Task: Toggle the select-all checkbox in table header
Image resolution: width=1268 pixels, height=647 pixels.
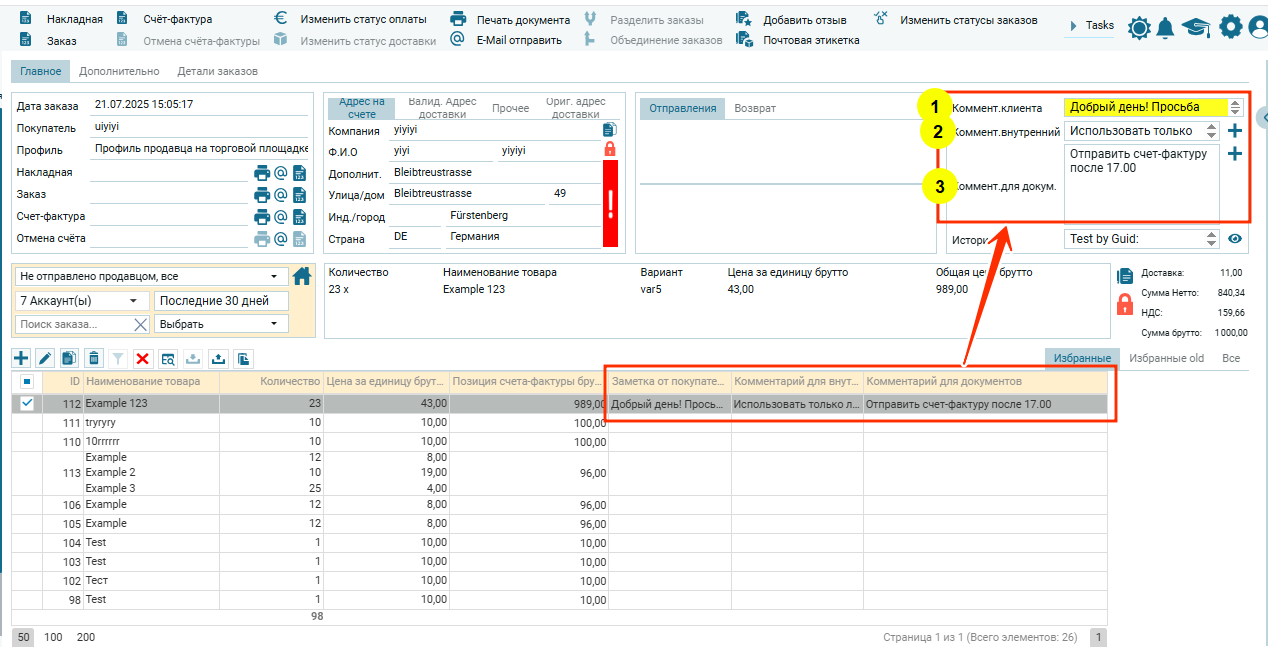Action: click(x=27, y=381)
